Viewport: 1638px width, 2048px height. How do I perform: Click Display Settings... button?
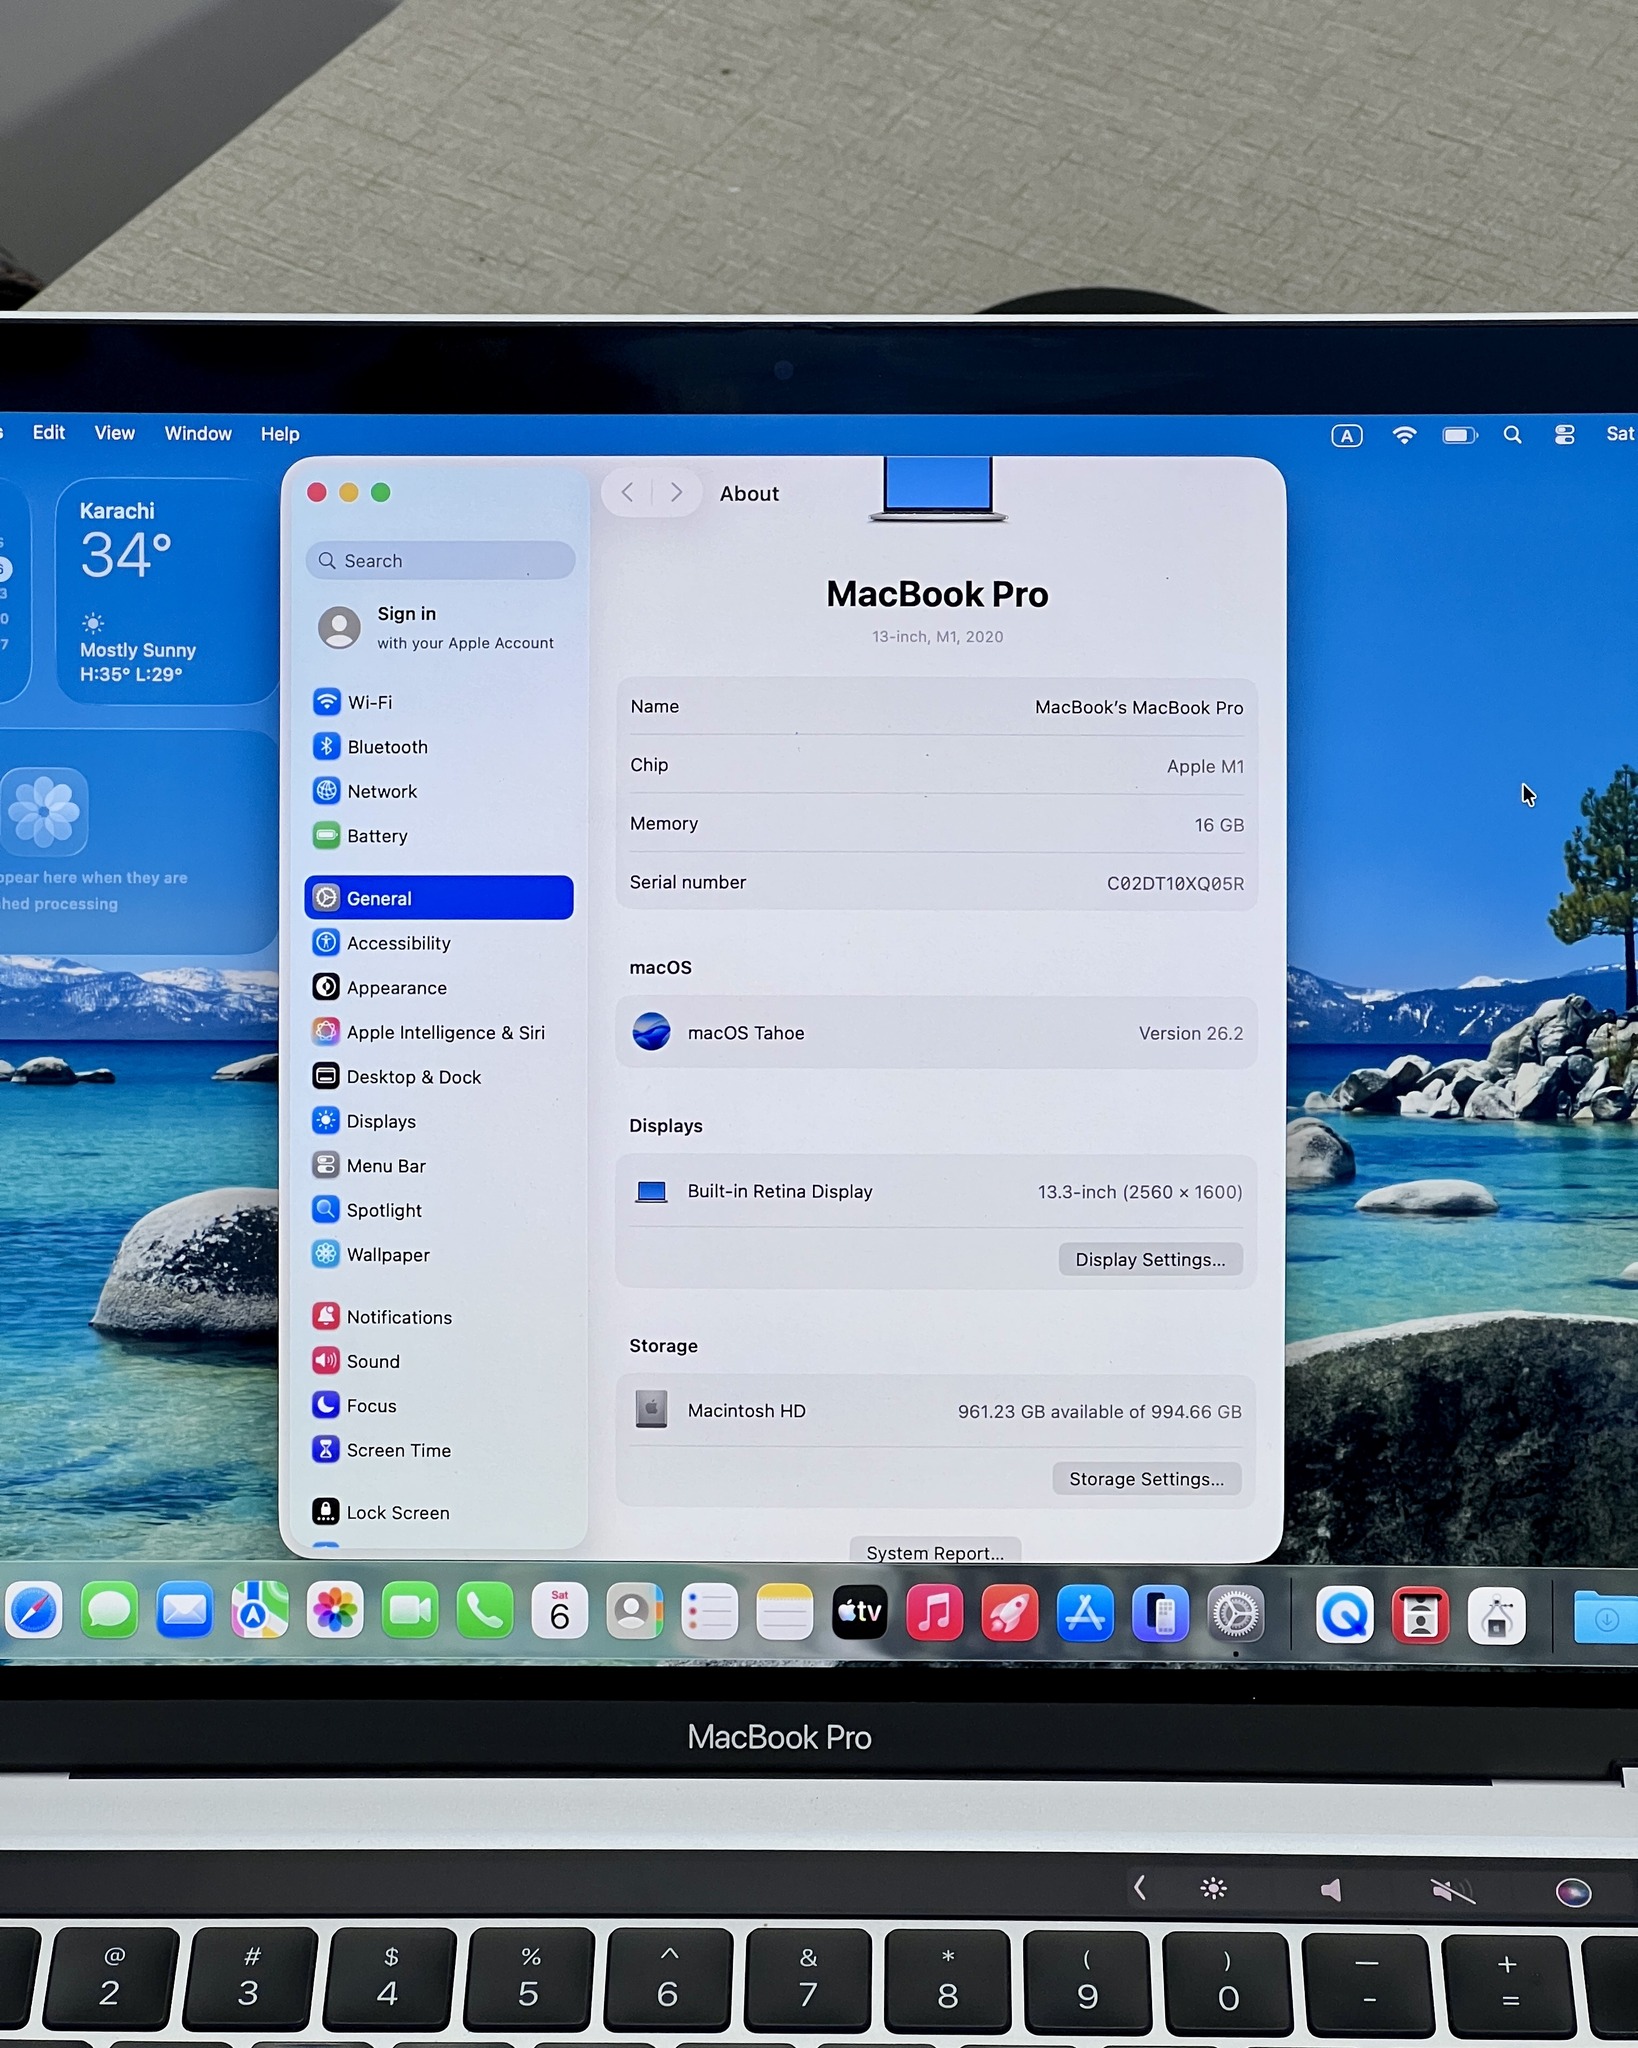point(1150,1259)
